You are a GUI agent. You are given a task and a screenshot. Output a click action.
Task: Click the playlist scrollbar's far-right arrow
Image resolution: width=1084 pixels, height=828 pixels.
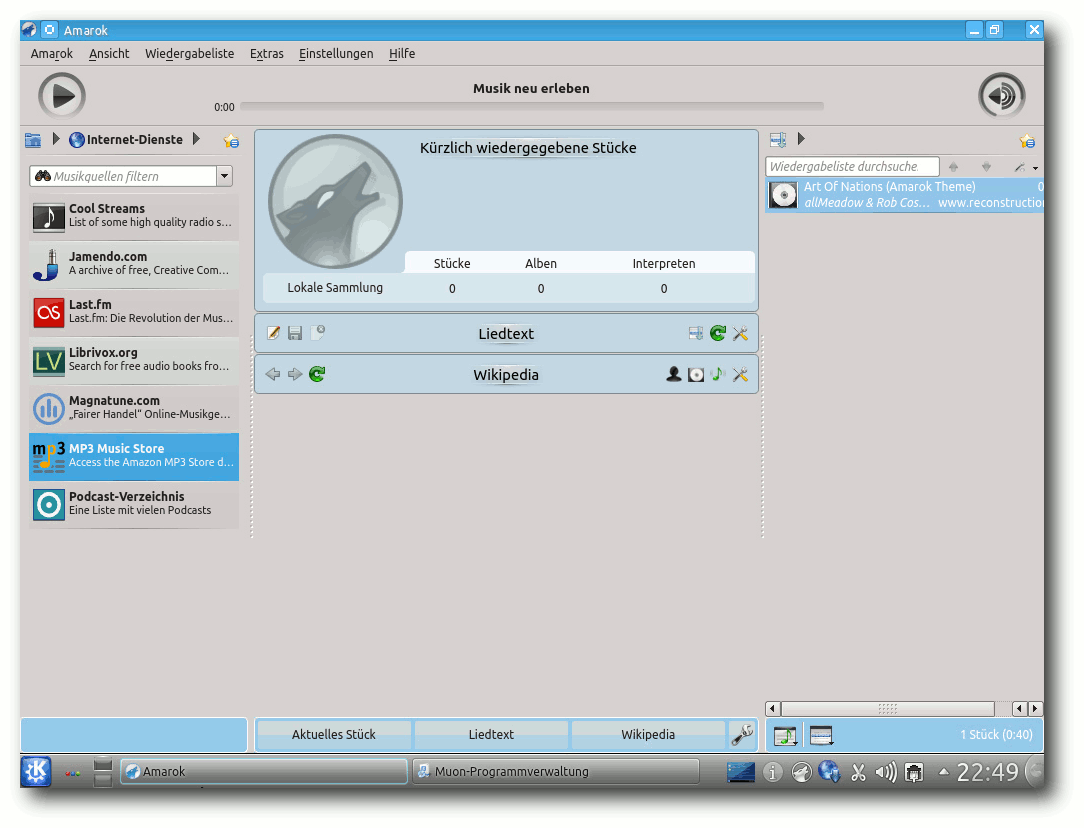coord(1035,708)
